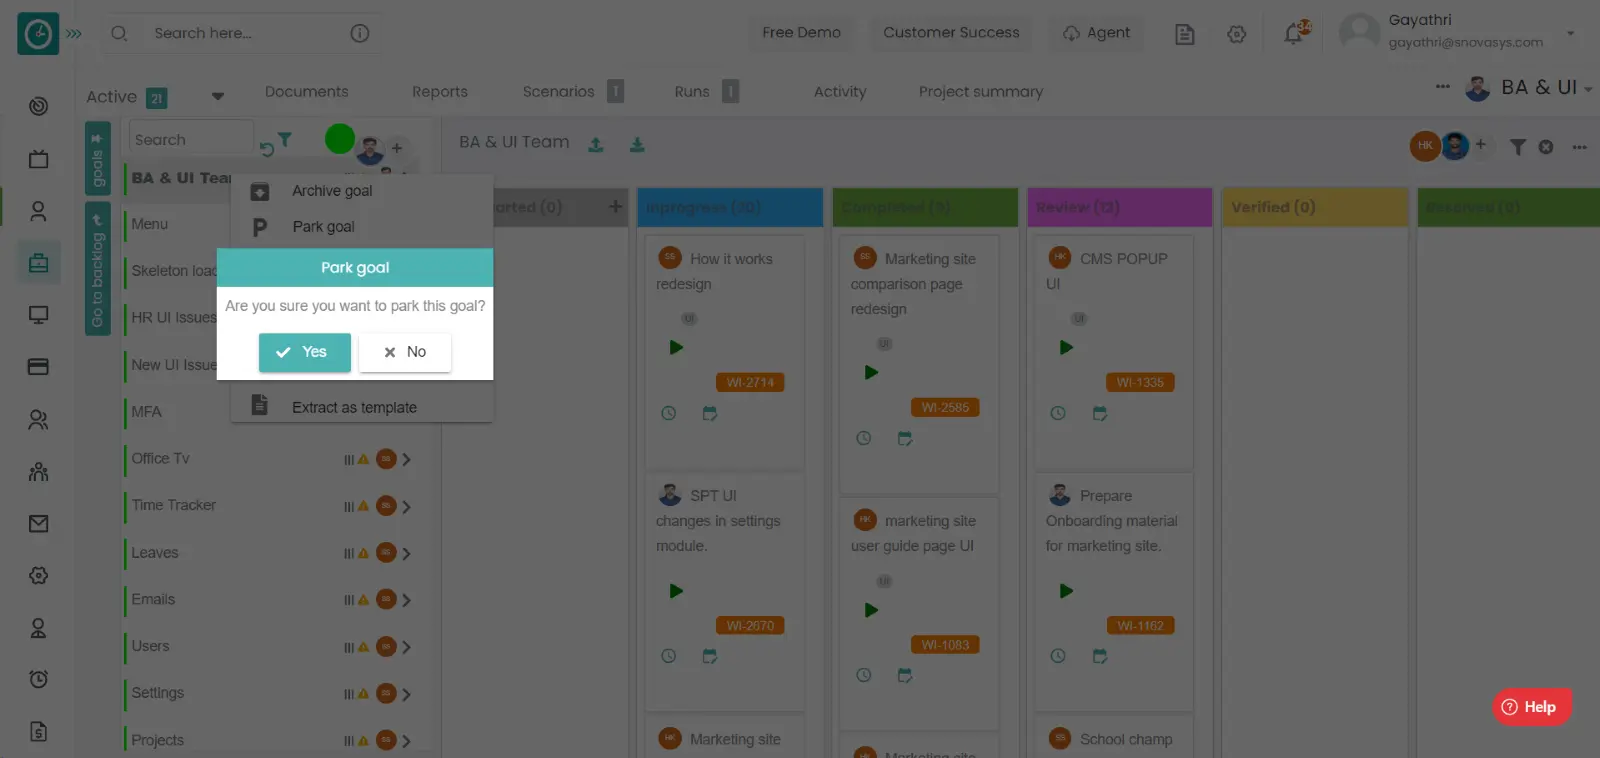Expand the Office Tv goal chevron
Viewport: 1600px width, 758px height.
click(x=407, y=460)
